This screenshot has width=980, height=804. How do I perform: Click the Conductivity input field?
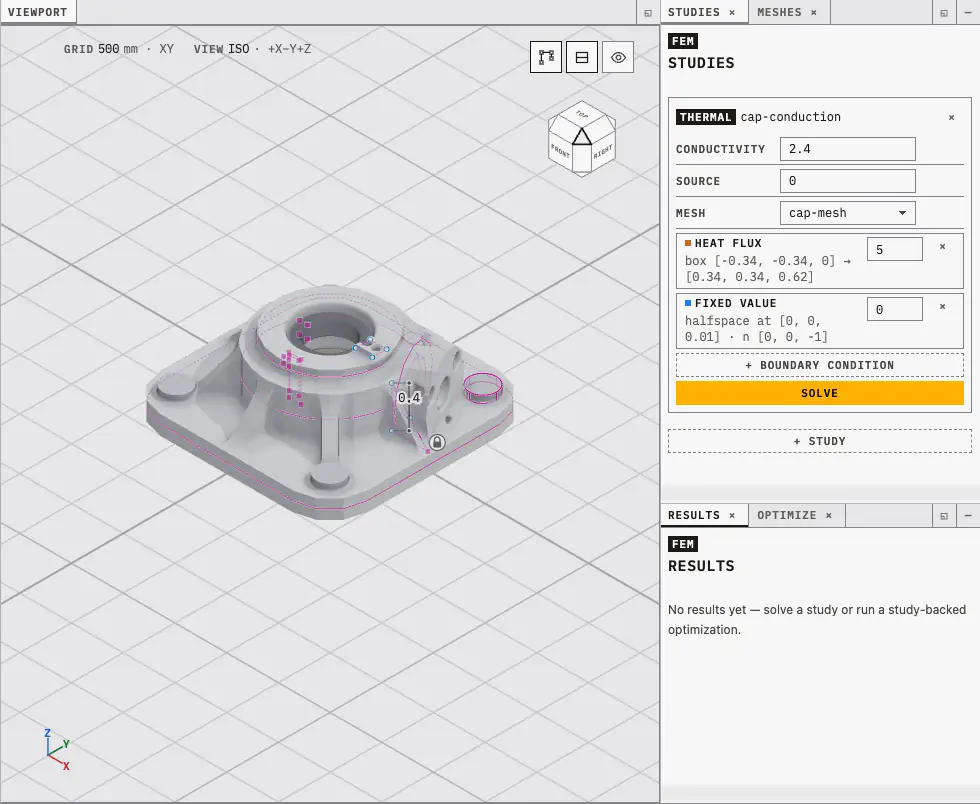pyautogui.click(x=848, y=149)
